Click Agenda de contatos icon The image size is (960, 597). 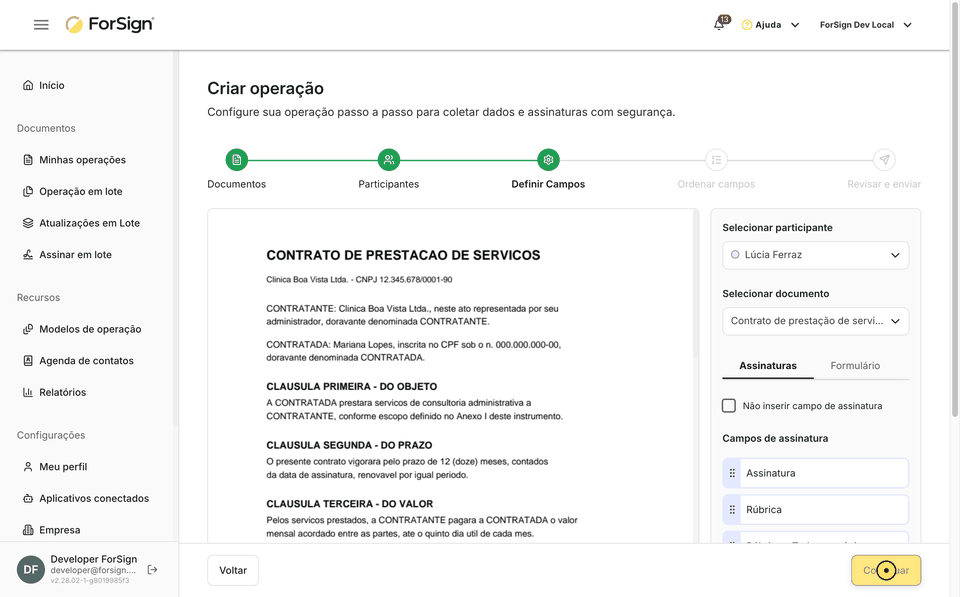(x=28, y=361)
